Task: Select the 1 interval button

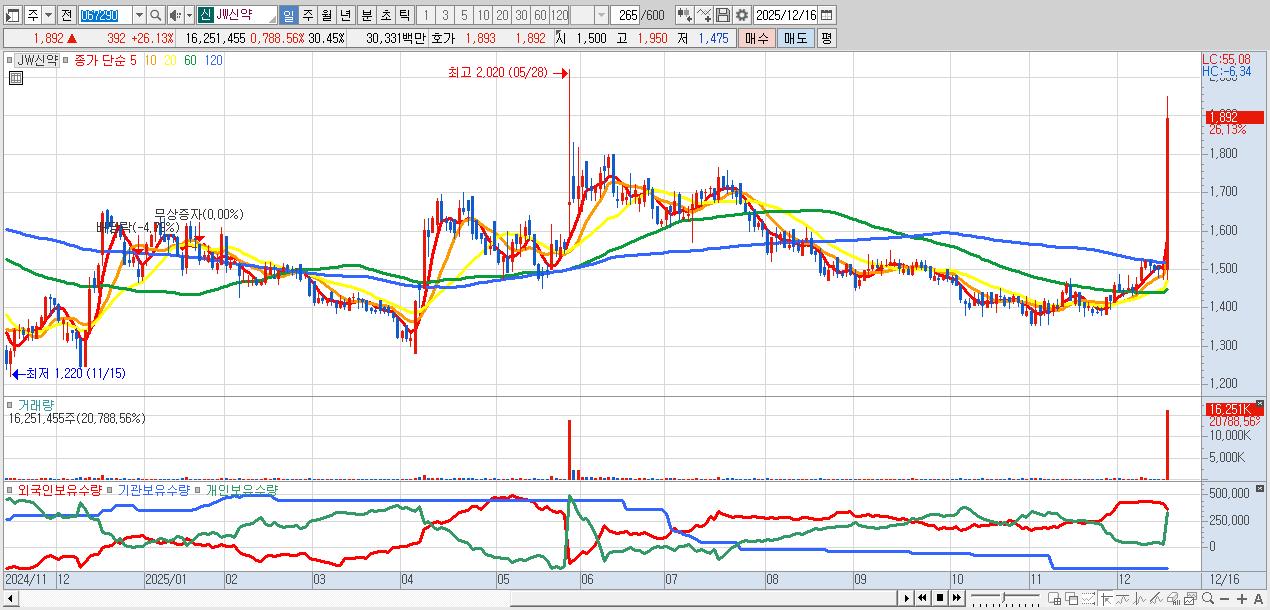Action: coord(425,15)
